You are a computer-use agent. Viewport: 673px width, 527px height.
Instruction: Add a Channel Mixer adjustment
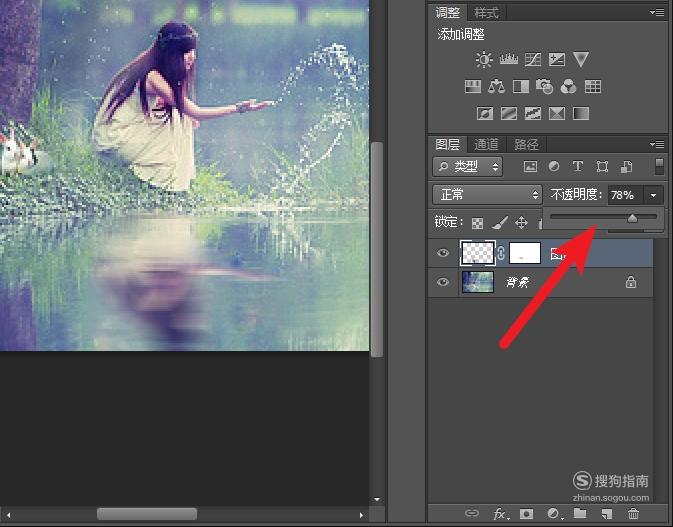coord(568,87)
